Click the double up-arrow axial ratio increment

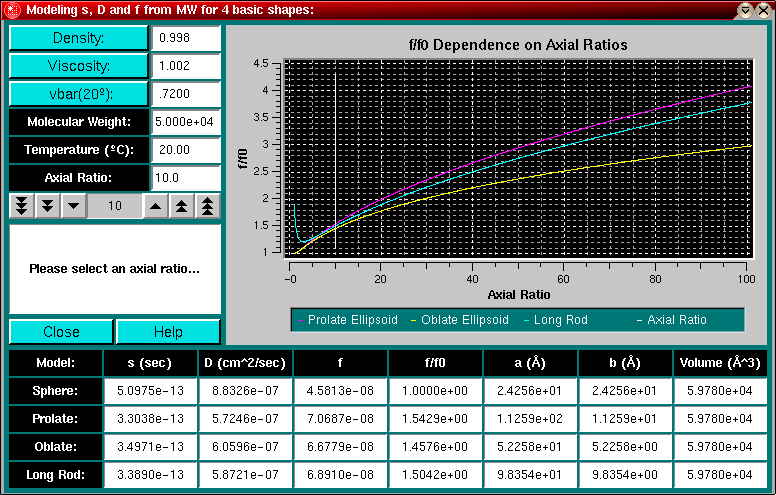coord(181,206)
